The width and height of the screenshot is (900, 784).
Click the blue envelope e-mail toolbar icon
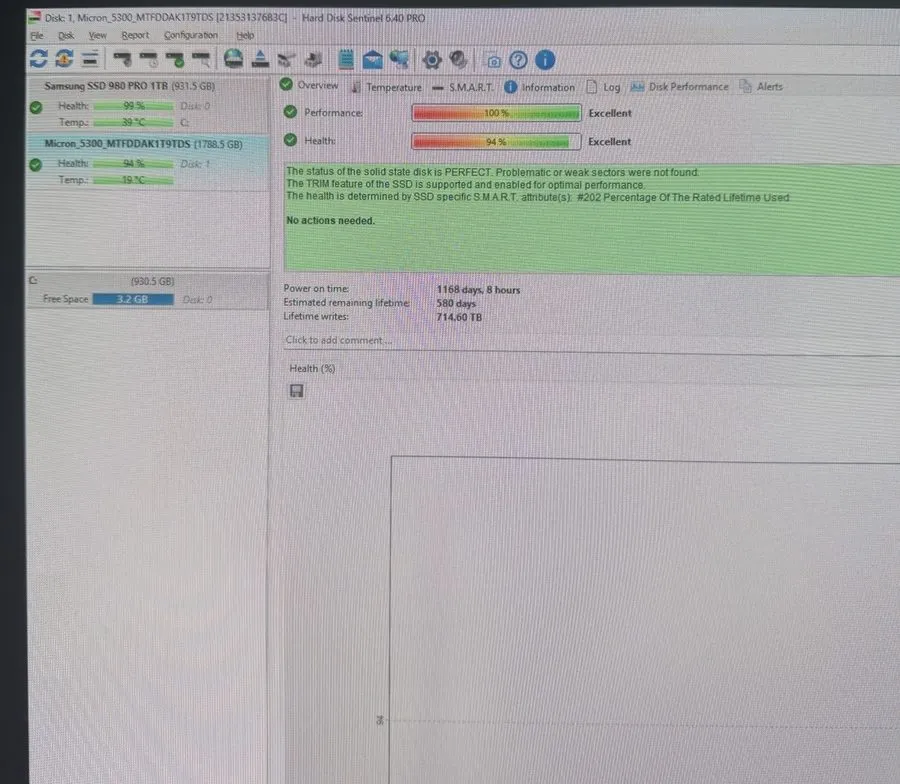(x=373, y=59)
